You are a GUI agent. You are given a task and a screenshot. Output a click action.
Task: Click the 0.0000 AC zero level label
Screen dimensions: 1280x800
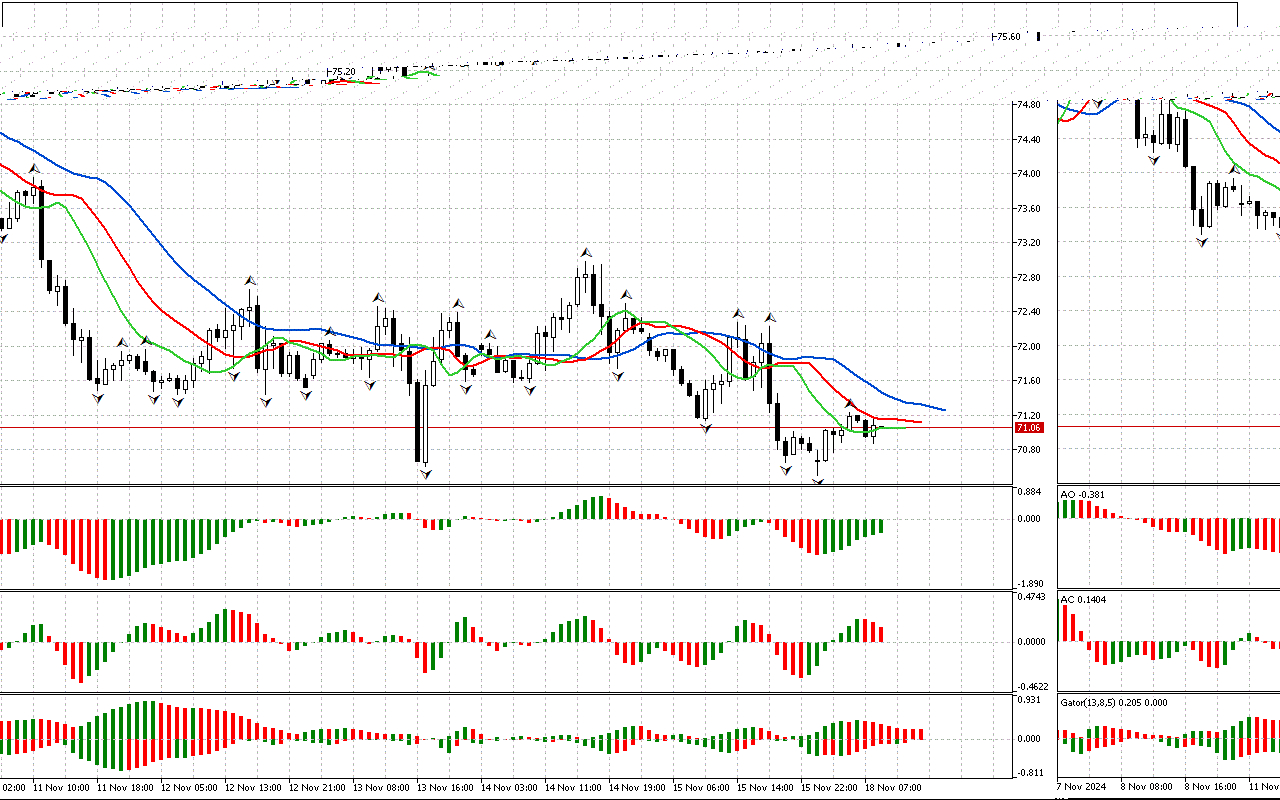tap(1030, 642)
